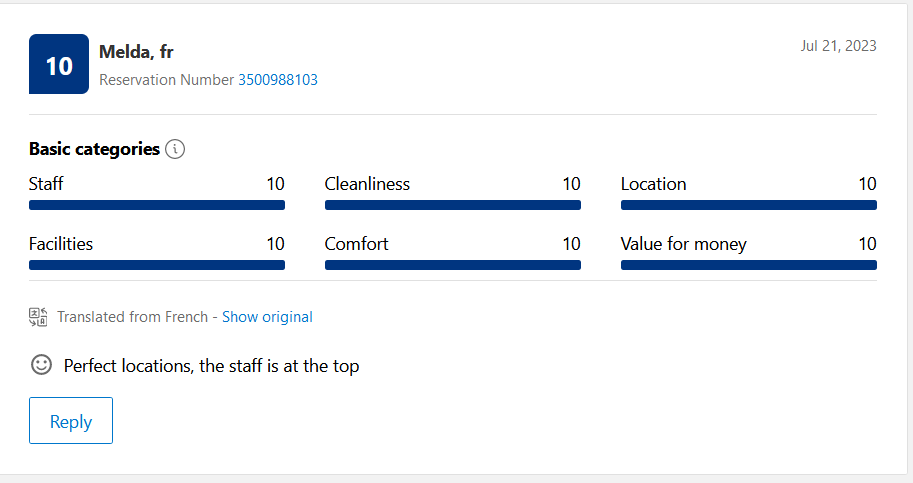
Task: Show original French review text
Action: [x=267, y=317]
